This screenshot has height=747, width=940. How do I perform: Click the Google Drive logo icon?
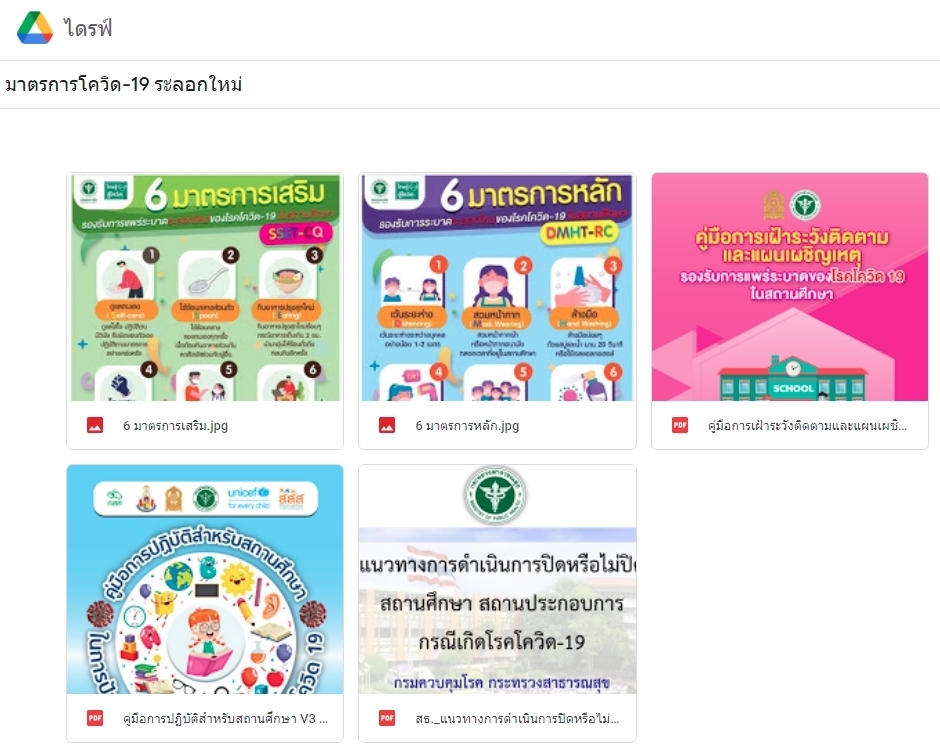pyautogui.click(x=35, y=28)
